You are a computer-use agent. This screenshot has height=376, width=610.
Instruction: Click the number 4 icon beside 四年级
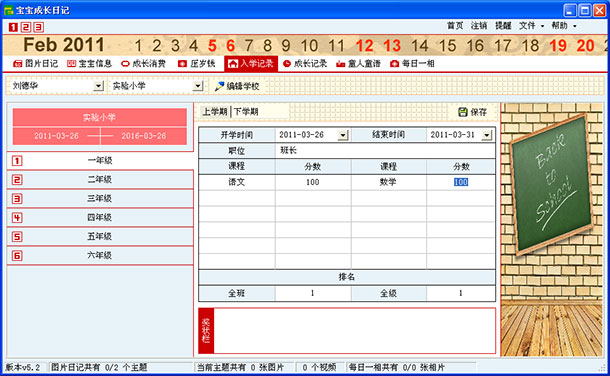coord(17,218)
